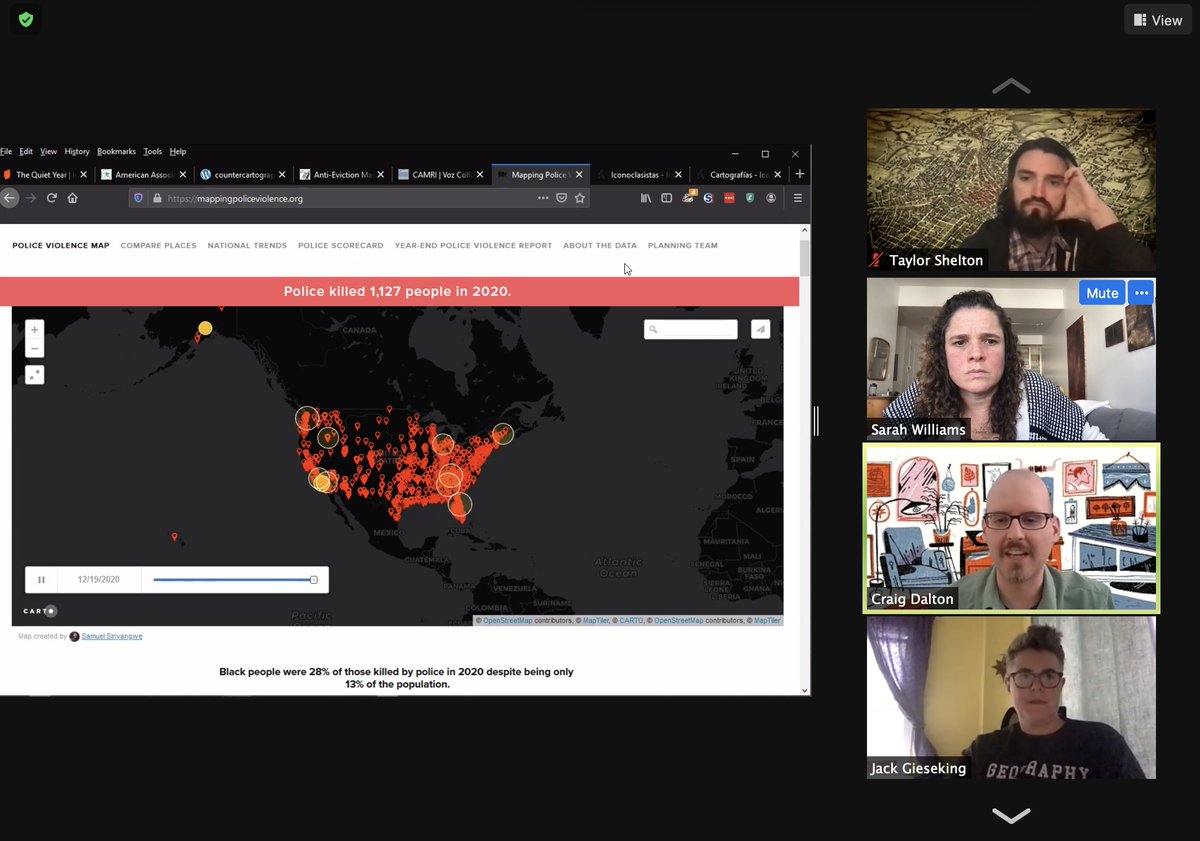This screenshot has height=841, width=1200.
Task: Bookmark this page with star icon
Action: [x=580, y=198]
